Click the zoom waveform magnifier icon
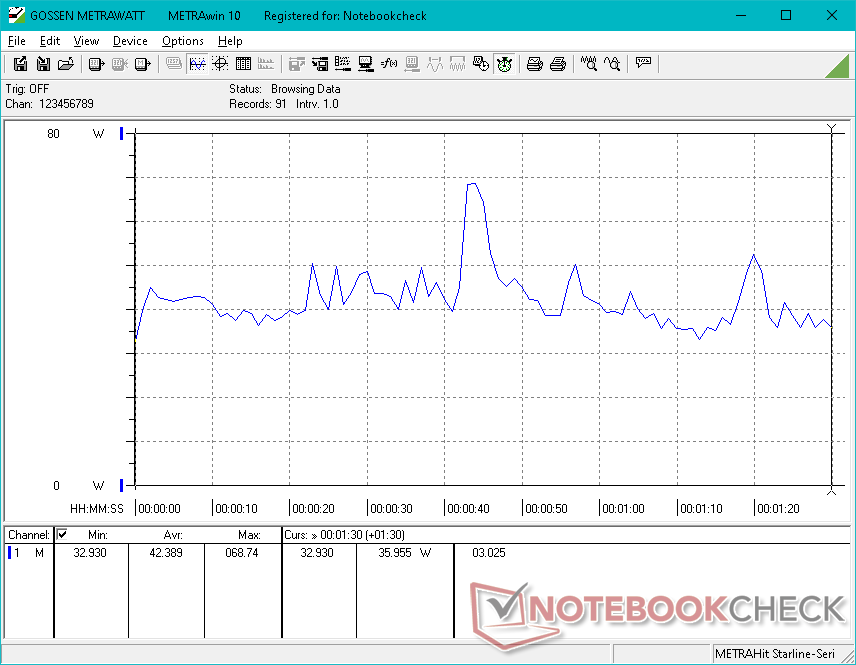The height and width of the screenshot is (665, 856). click(588, 64)
